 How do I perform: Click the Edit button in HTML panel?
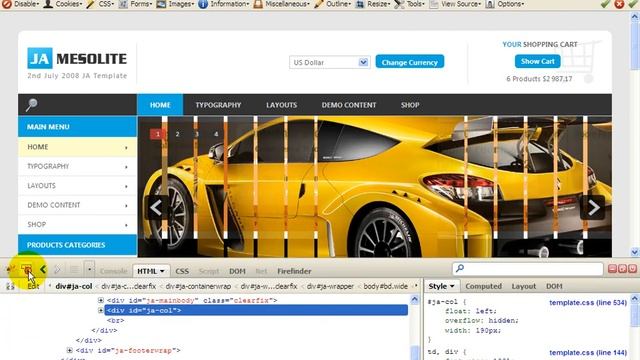coord(33,286)
